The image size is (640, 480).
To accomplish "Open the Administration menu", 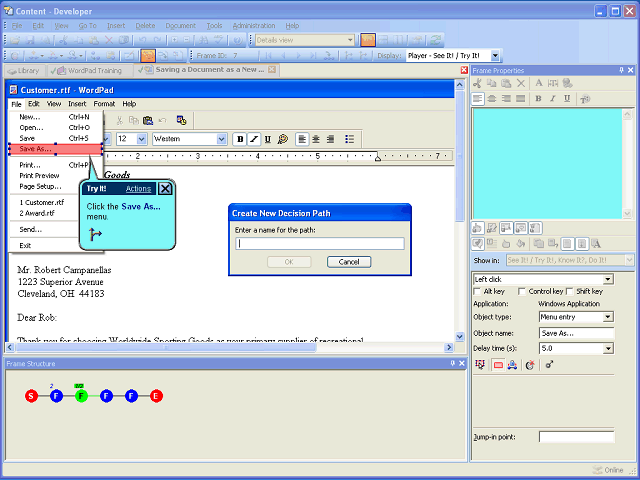I will pyautogui.click(x=253, y=26).
